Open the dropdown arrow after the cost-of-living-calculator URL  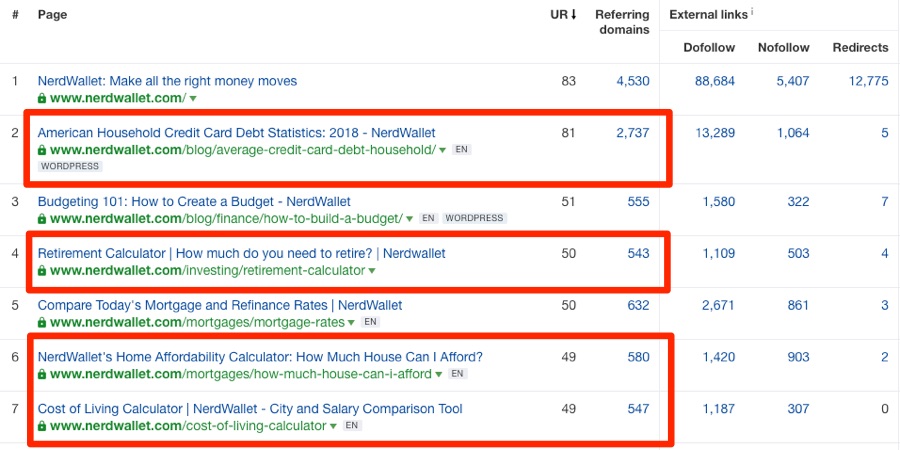coord(333,427)
